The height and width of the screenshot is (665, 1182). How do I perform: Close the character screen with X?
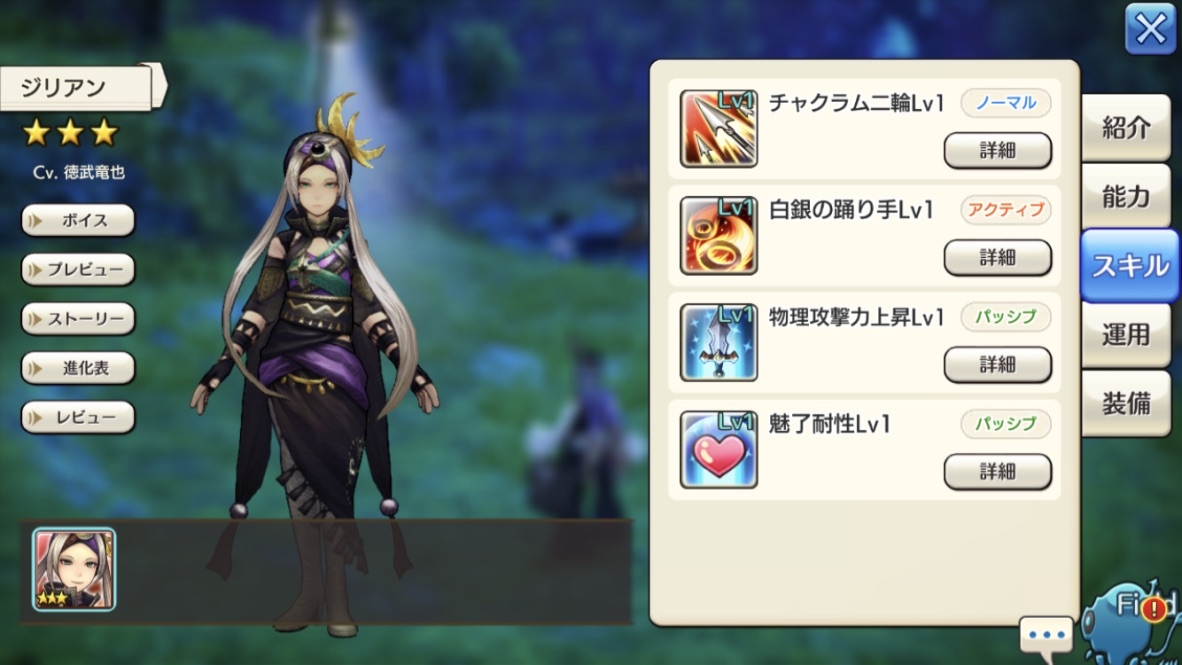(1150, 29)
